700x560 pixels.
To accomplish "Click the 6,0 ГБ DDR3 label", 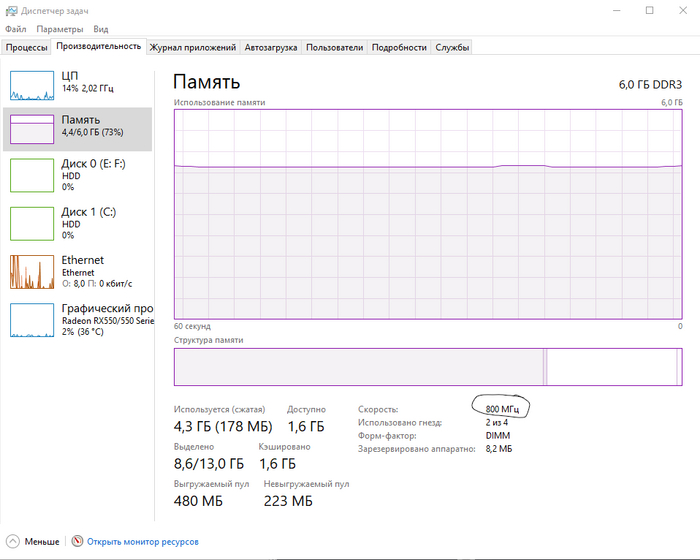I will (650, 84).
